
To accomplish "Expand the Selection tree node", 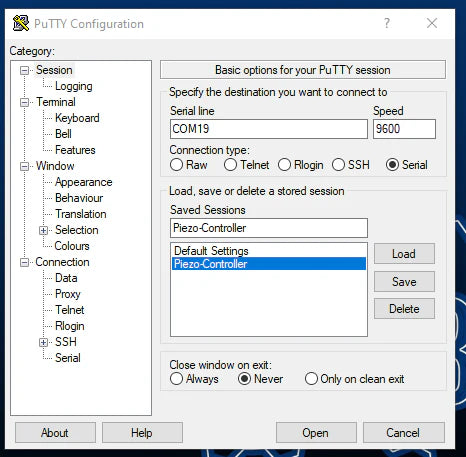I will click(x=43, y=230).
